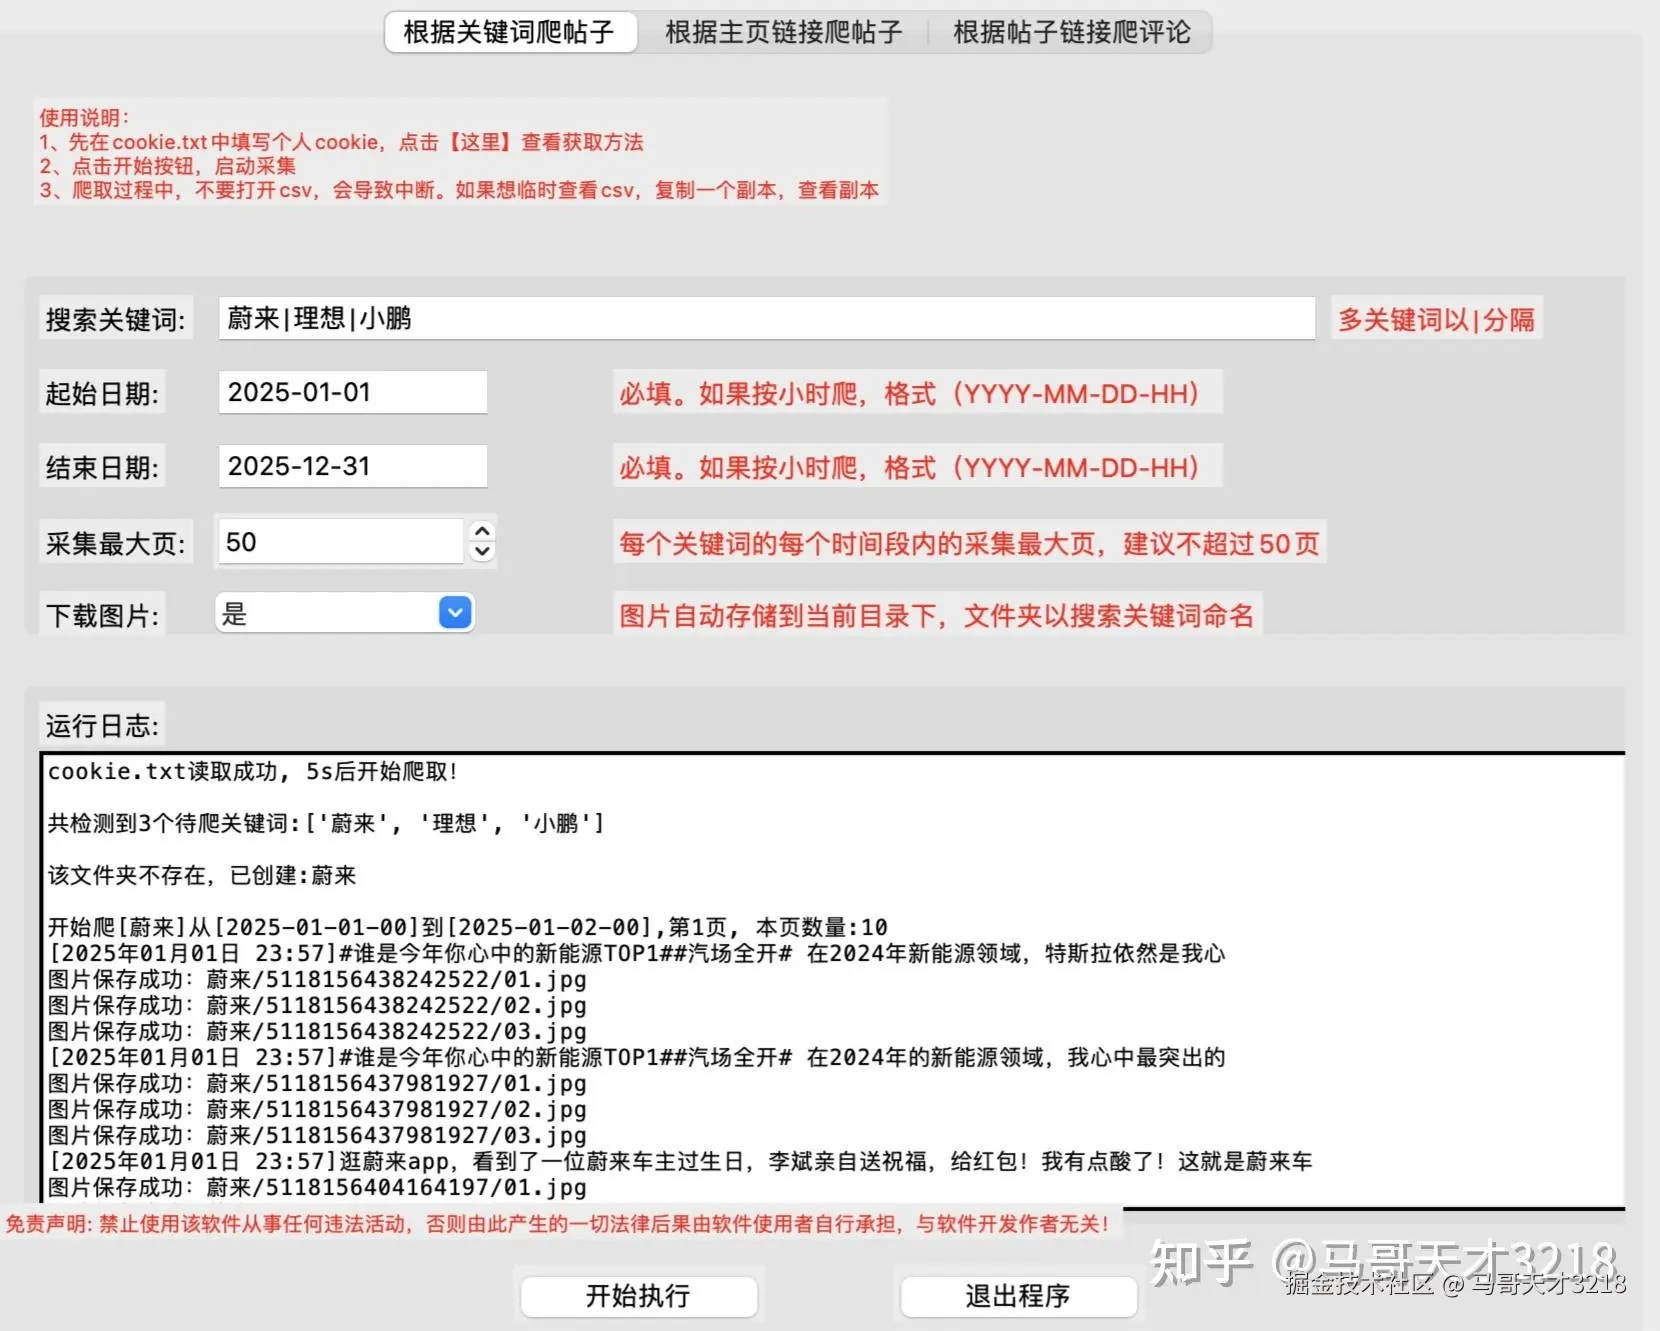1660x1331 pixels.
Task: Click the 采集最大页 label
Action: click(115, 543)
